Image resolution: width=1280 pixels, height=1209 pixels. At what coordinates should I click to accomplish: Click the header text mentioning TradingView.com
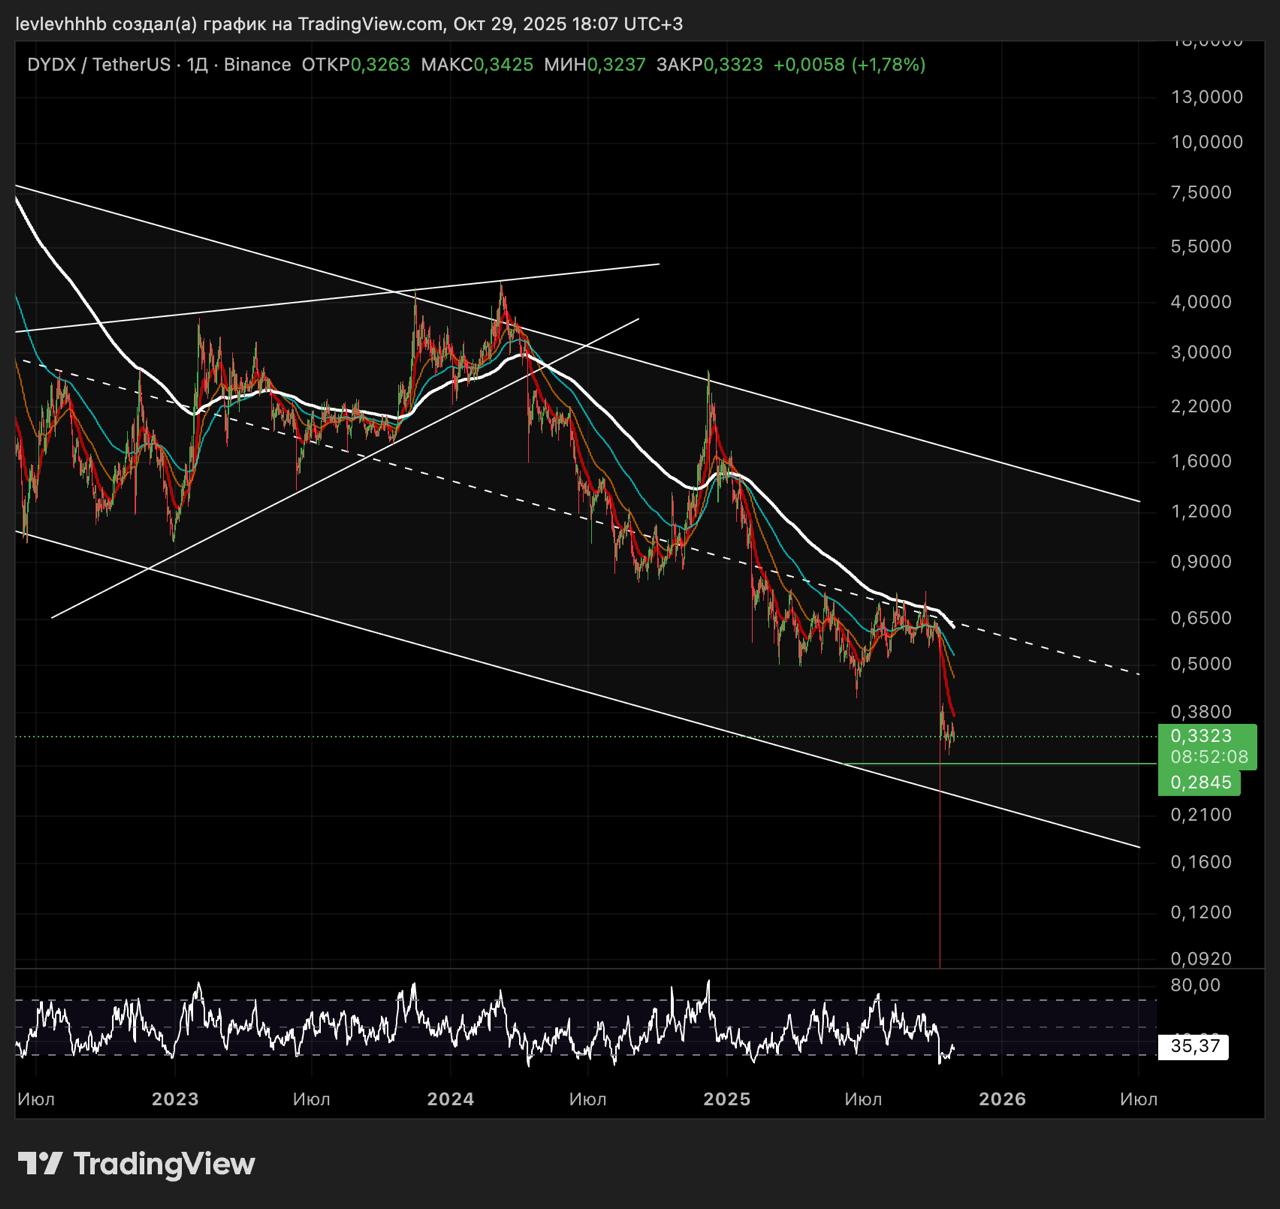point(349,23)
